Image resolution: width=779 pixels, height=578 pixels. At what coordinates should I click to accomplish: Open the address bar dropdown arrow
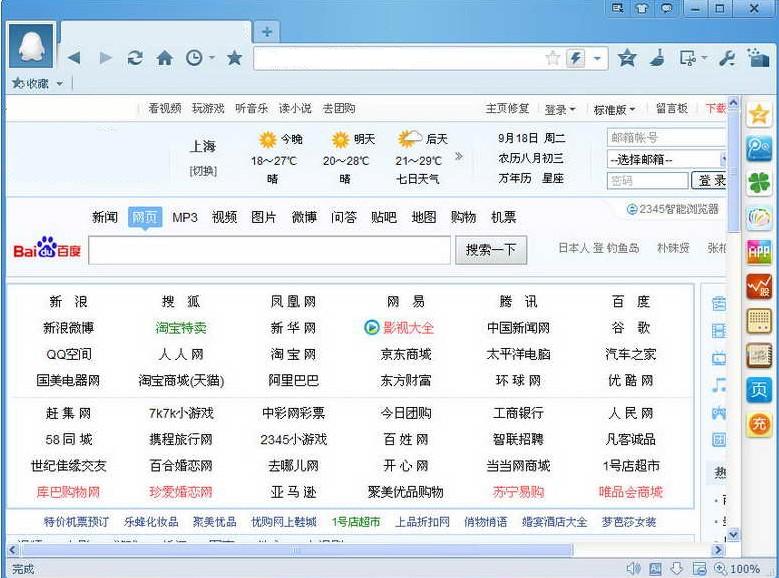pos(598,59)
